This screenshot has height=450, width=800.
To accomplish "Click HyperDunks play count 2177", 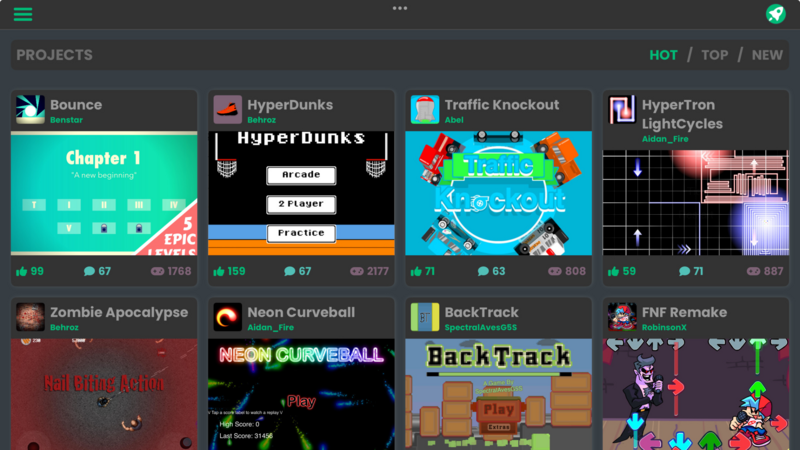I will pyautogui.click(x=378, y=271).
